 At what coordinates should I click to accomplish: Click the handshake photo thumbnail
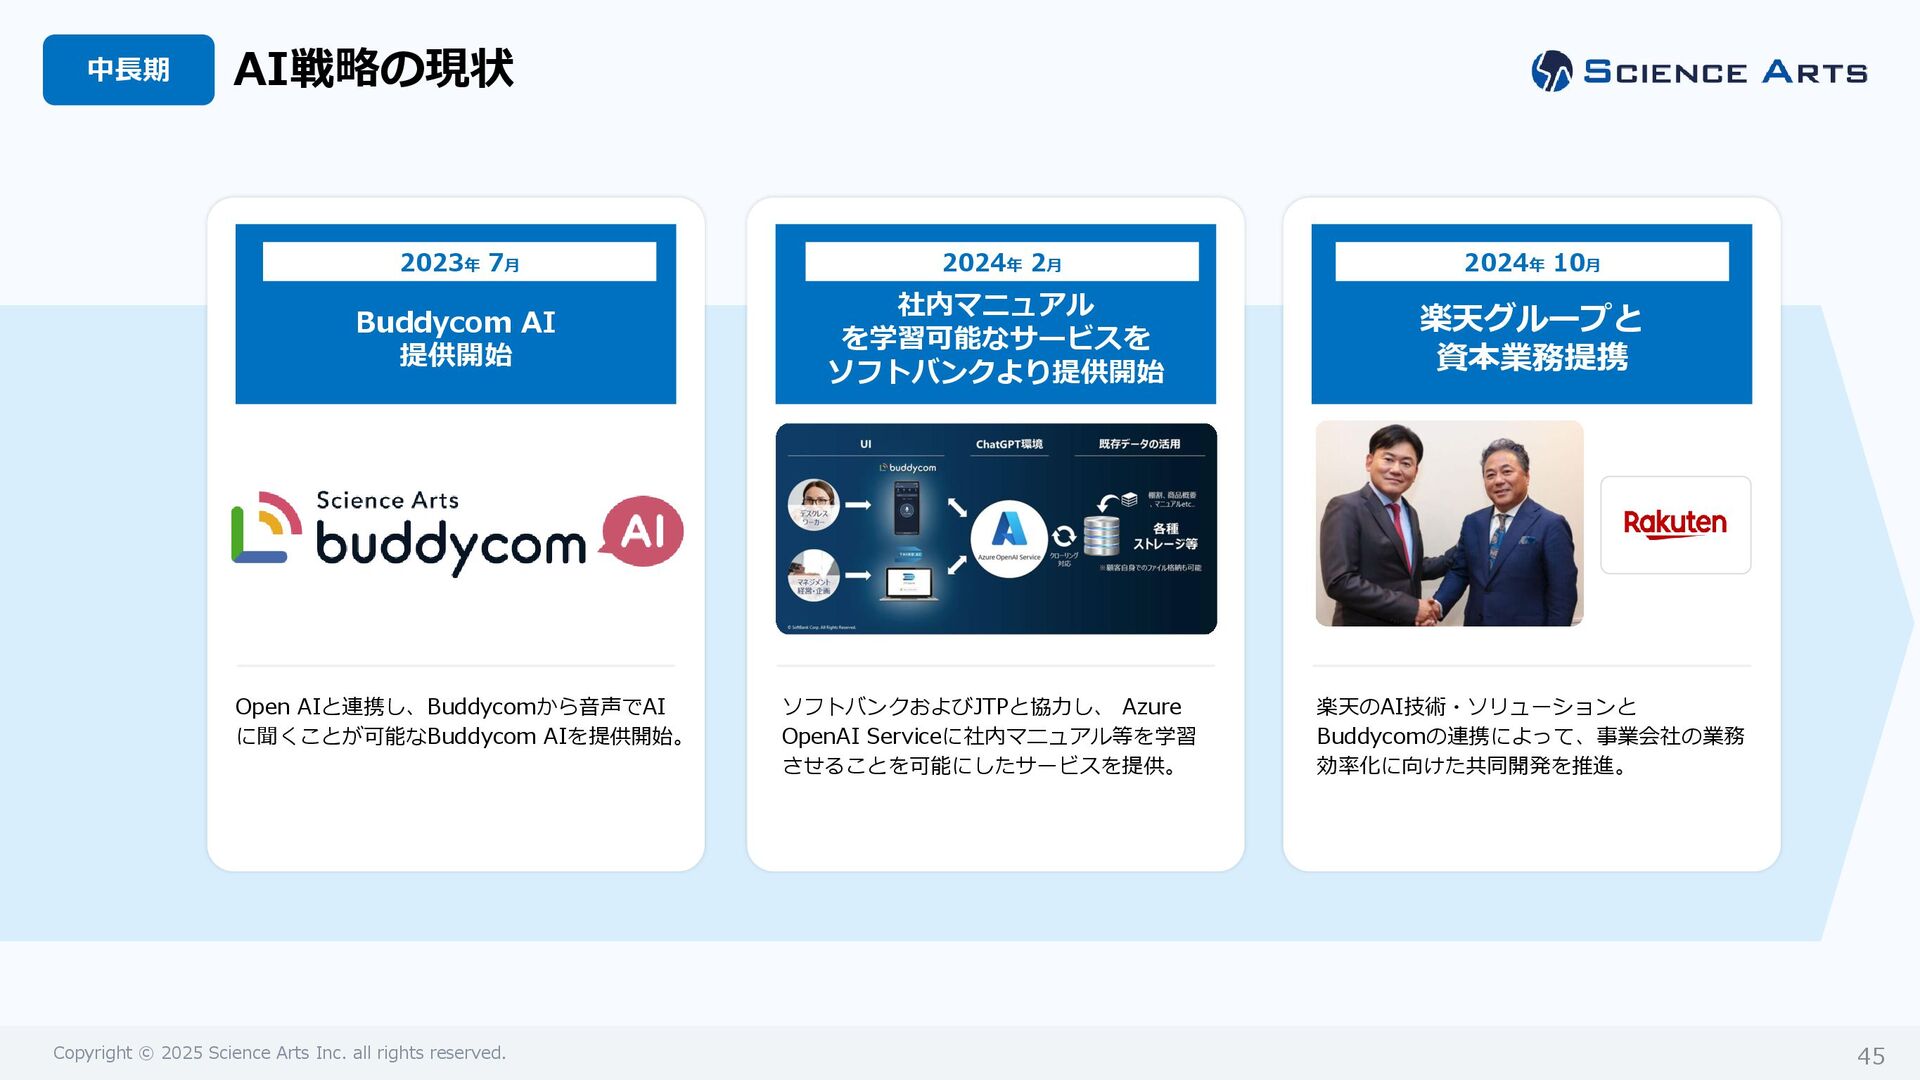(x=1449, y=524)
